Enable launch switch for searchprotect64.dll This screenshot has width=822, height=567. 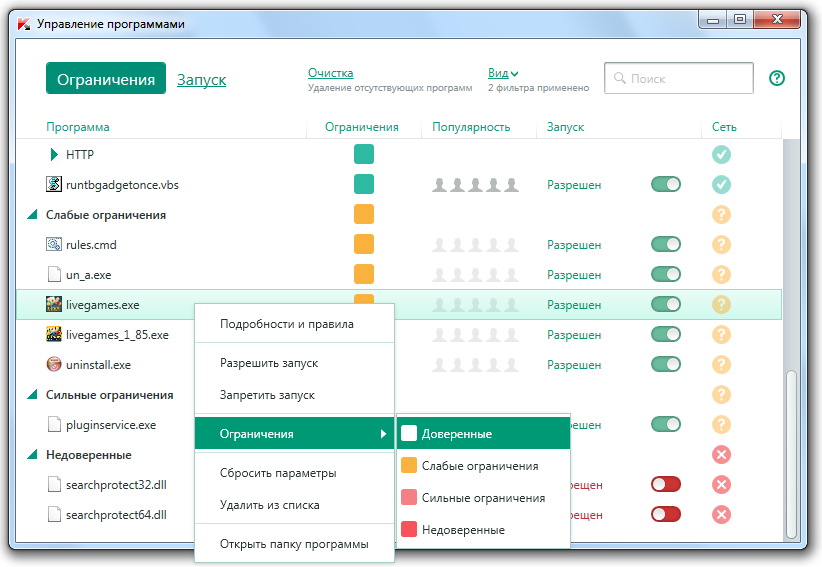666,515
